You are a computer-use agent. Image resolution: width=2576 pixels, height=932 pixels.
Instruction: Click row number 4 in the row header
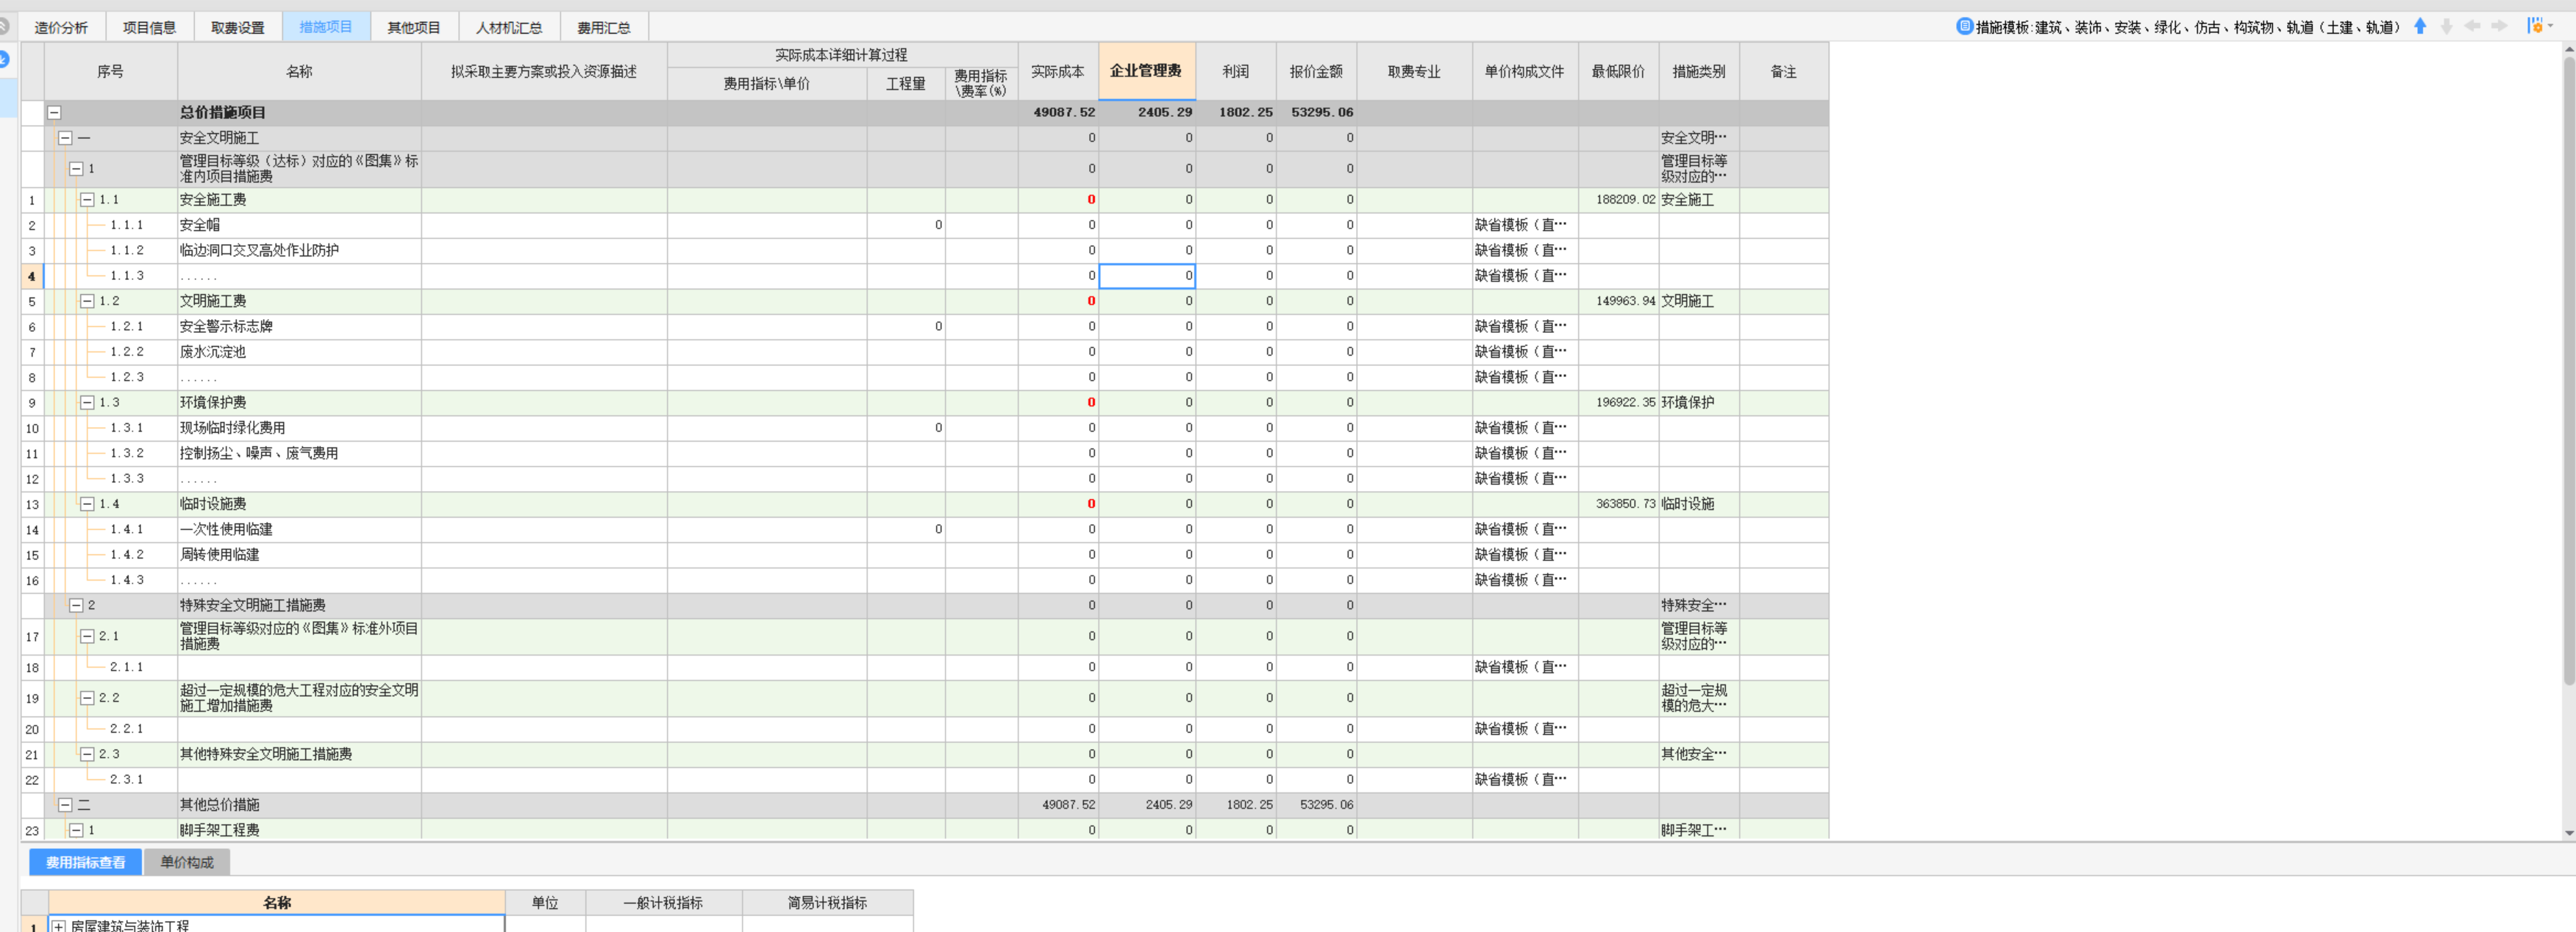[32, 276]
